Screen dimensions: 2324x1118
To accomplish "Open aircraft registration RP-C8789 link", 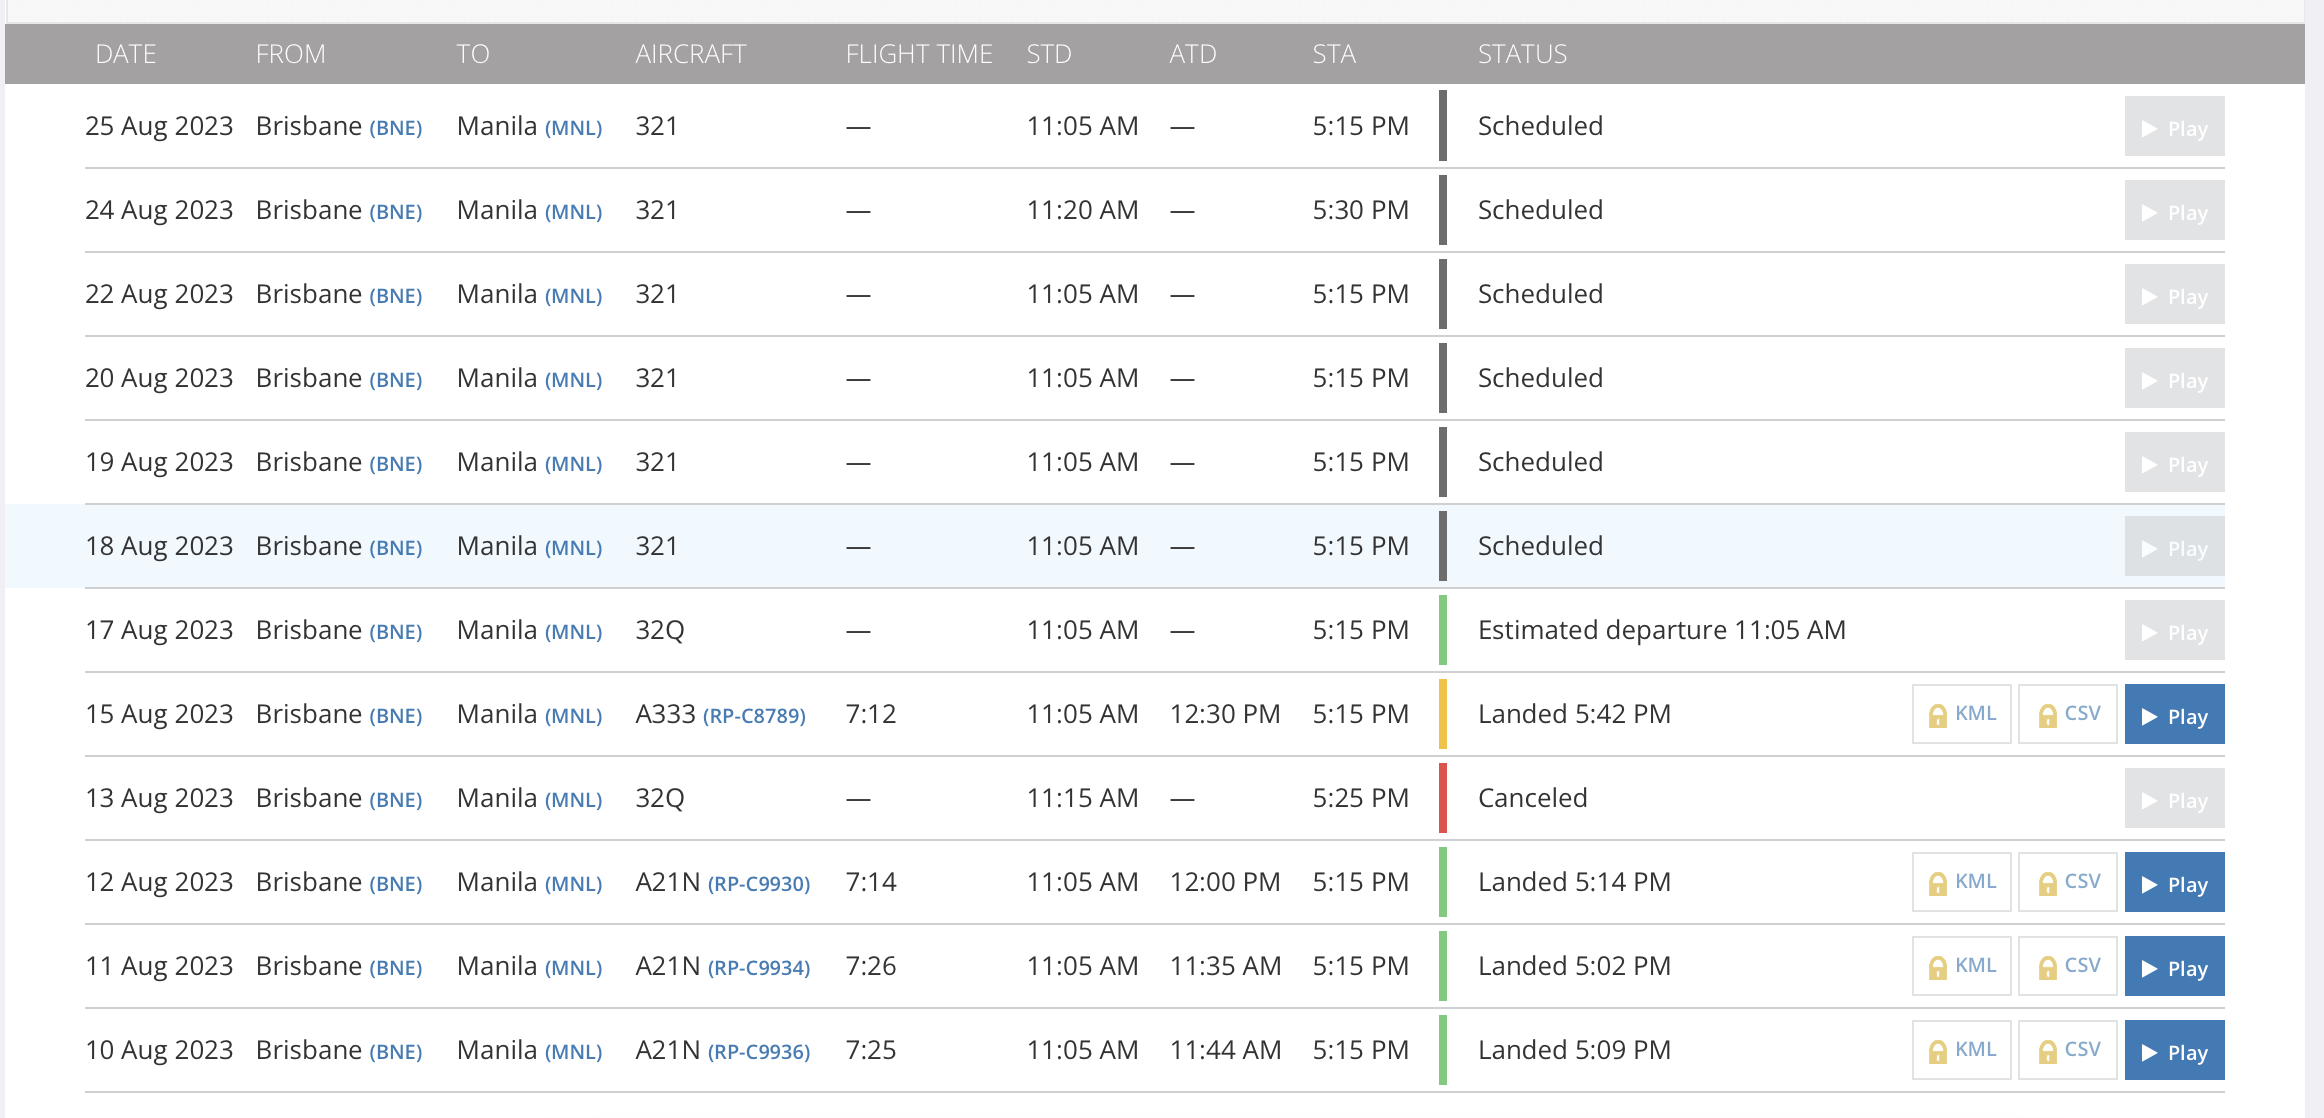I will coord(754,716).
